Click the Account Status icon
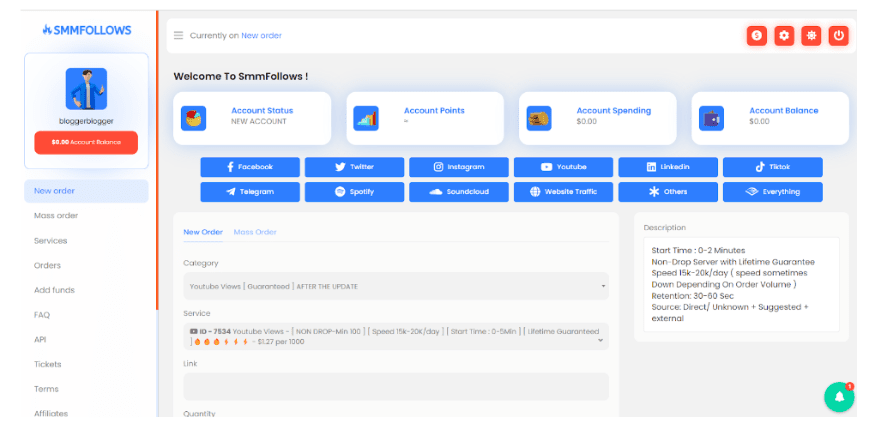 pos(193,118)
